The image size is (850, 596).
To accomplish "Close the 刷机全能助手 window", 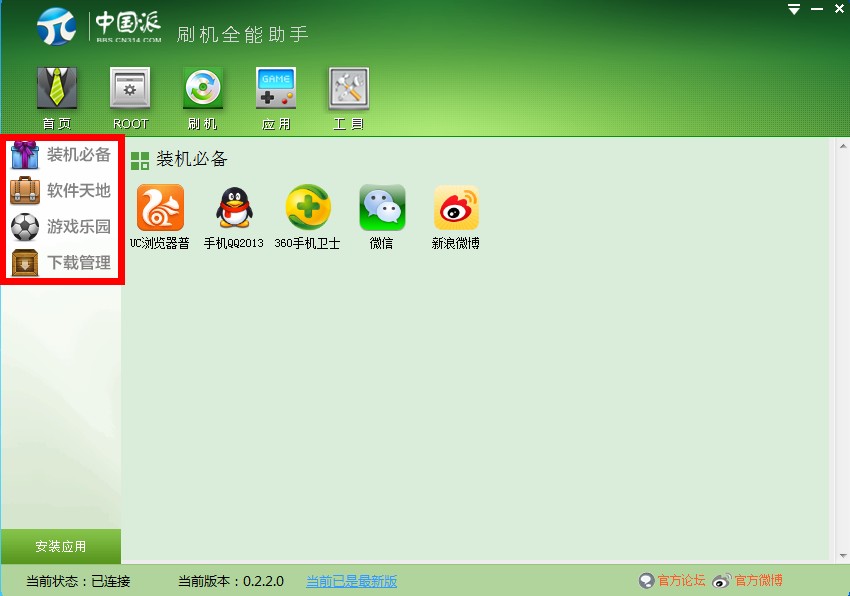I will coord(840,9).
